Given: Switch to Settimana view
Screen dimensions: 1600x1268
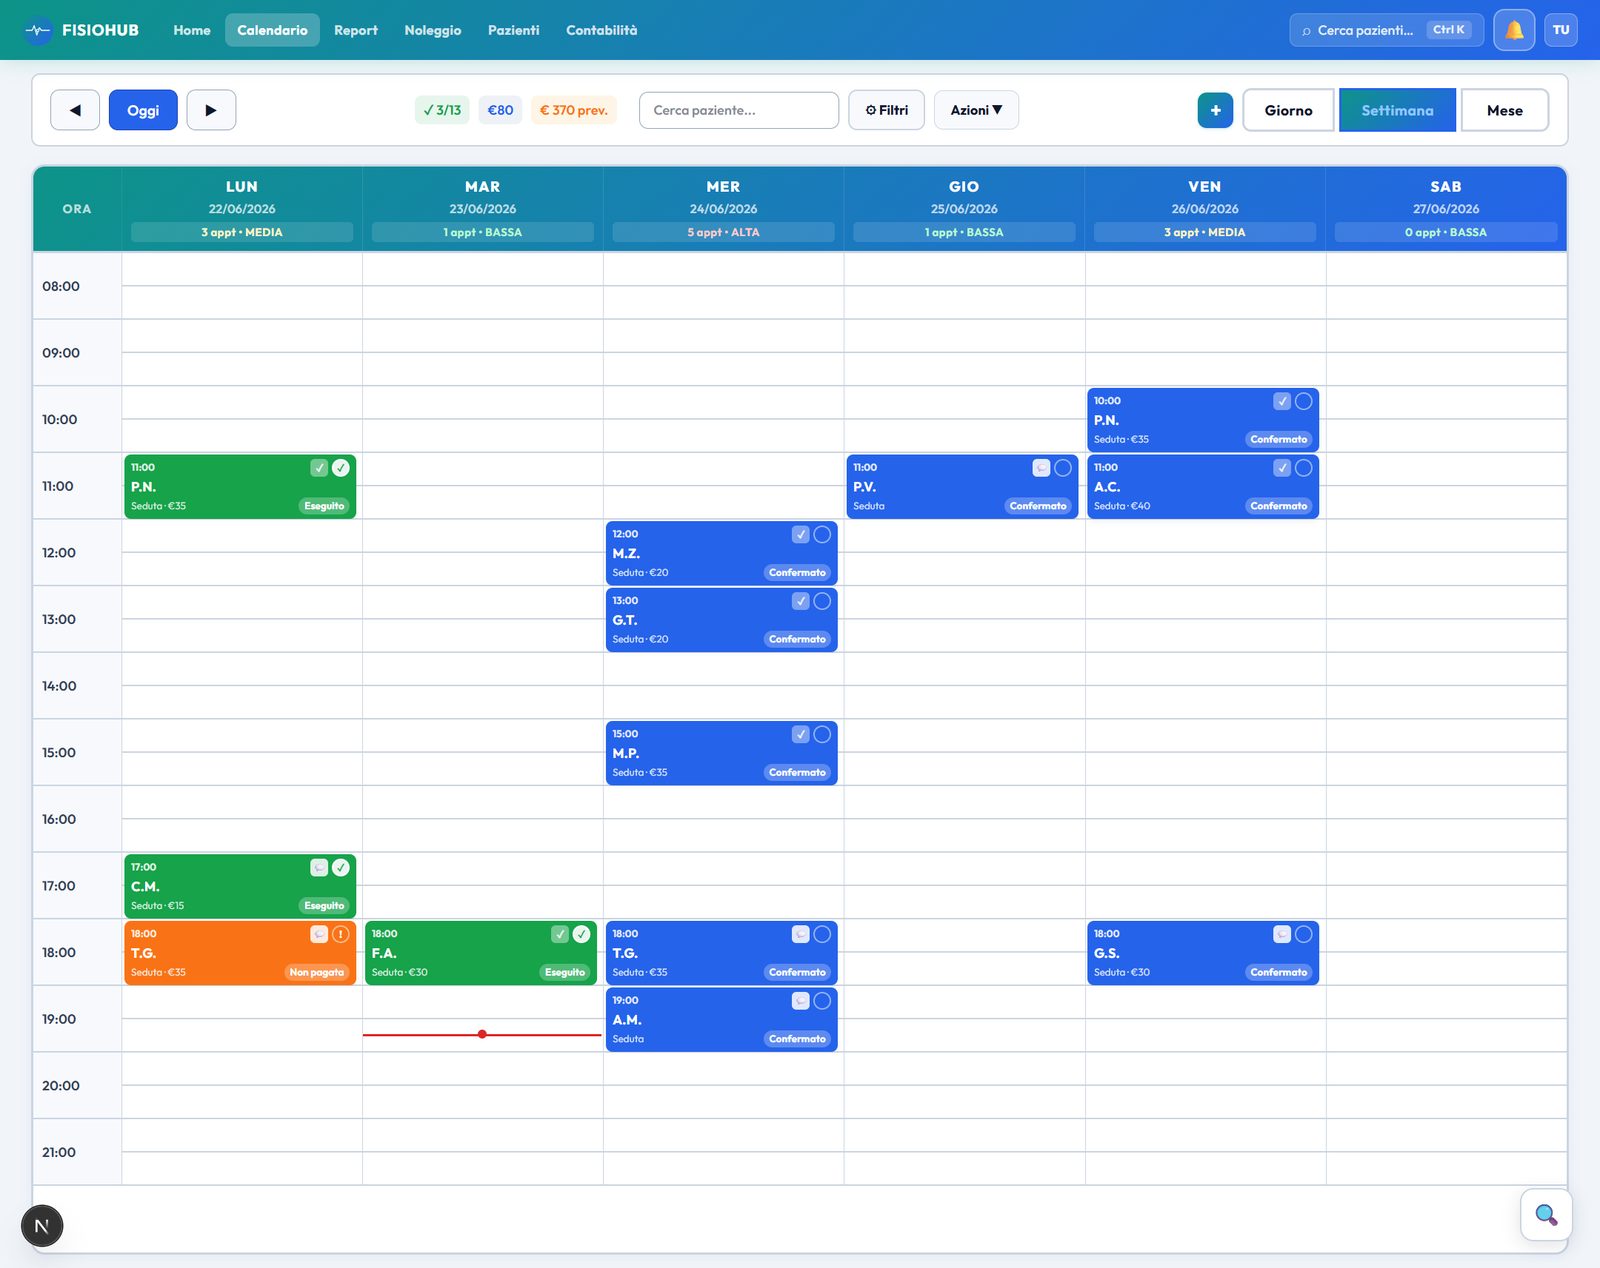Looking at the screenshot, I should tap(1397, 110).
